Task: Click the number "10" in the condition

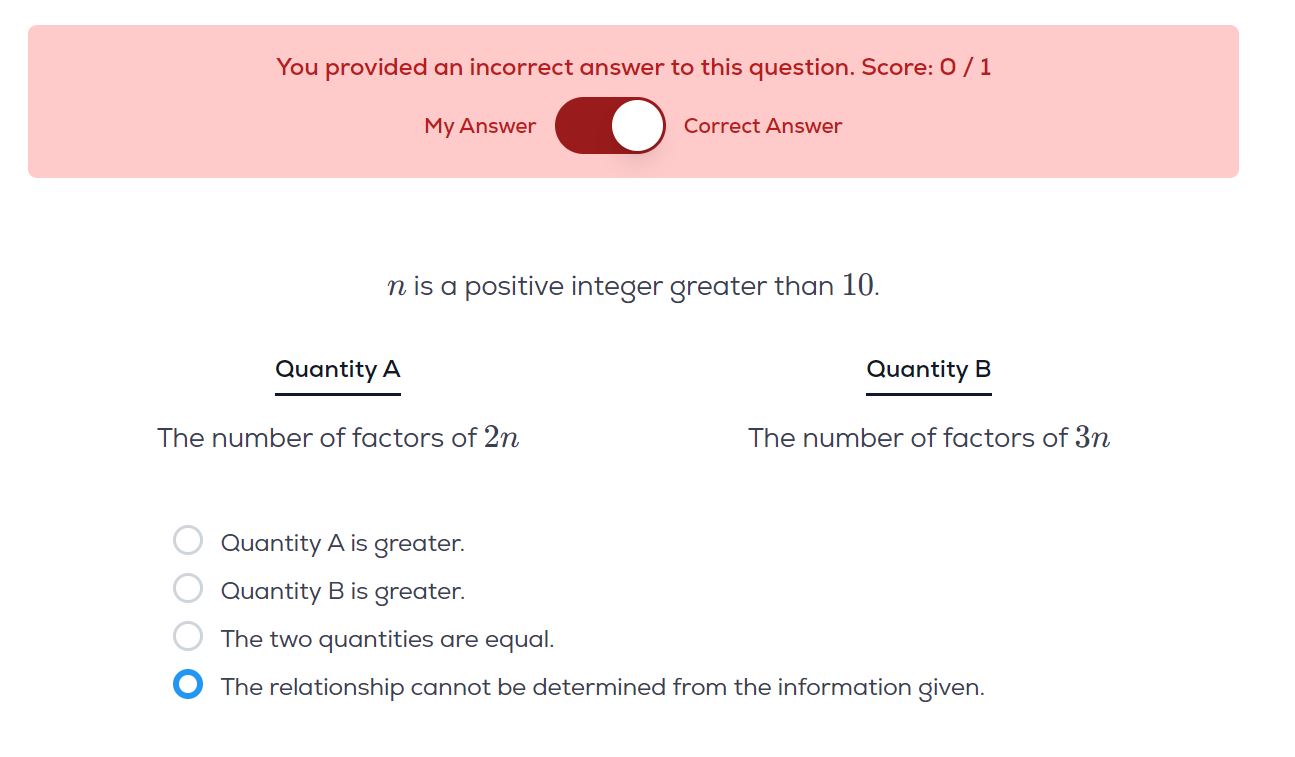Action: 857,286
